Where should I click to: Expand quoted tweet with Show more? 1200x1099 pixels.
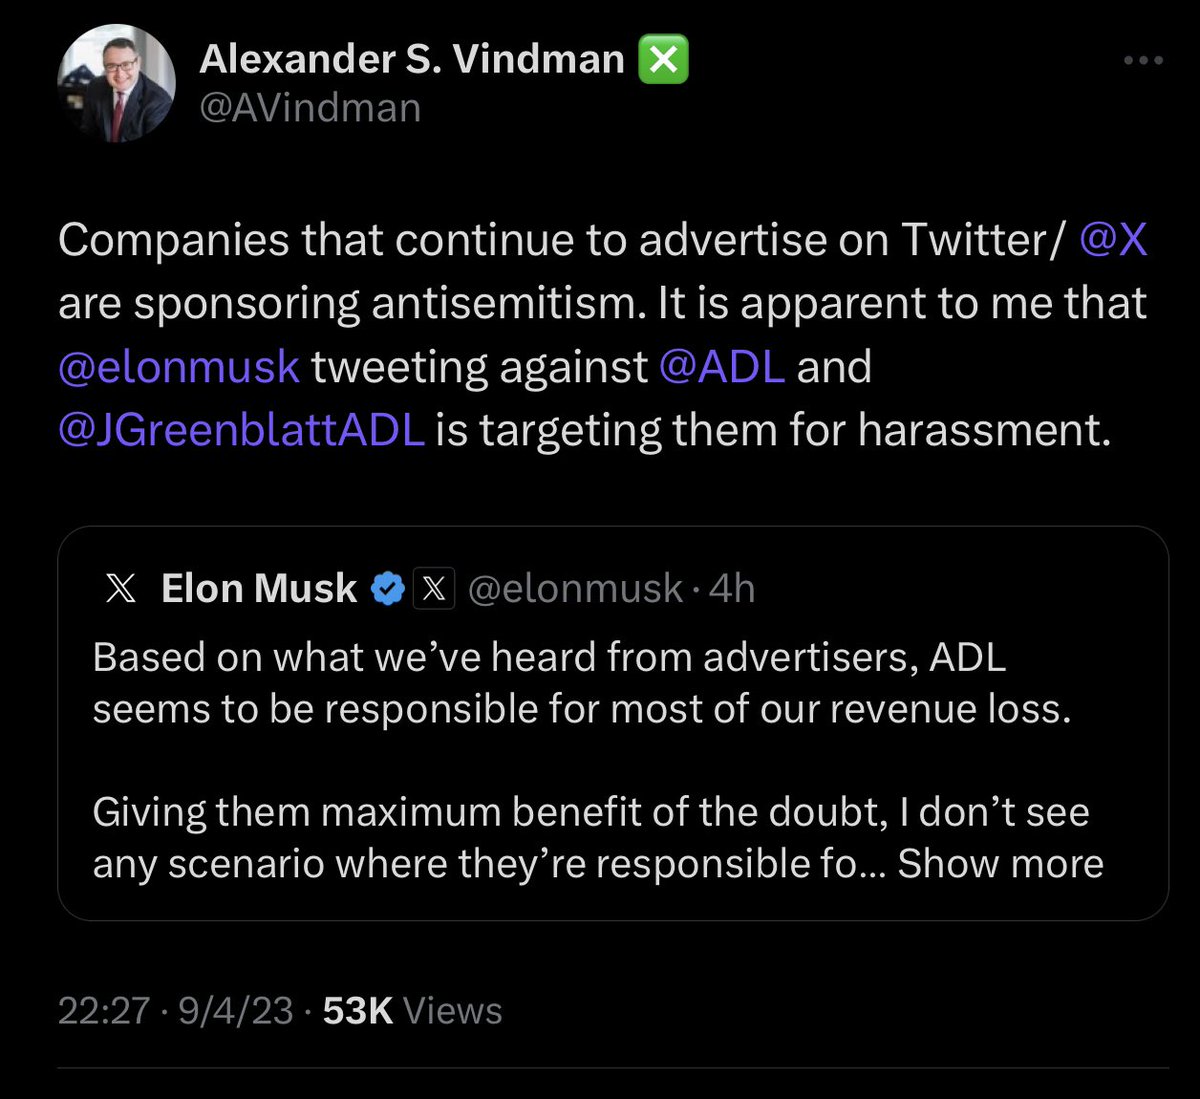1000,864
